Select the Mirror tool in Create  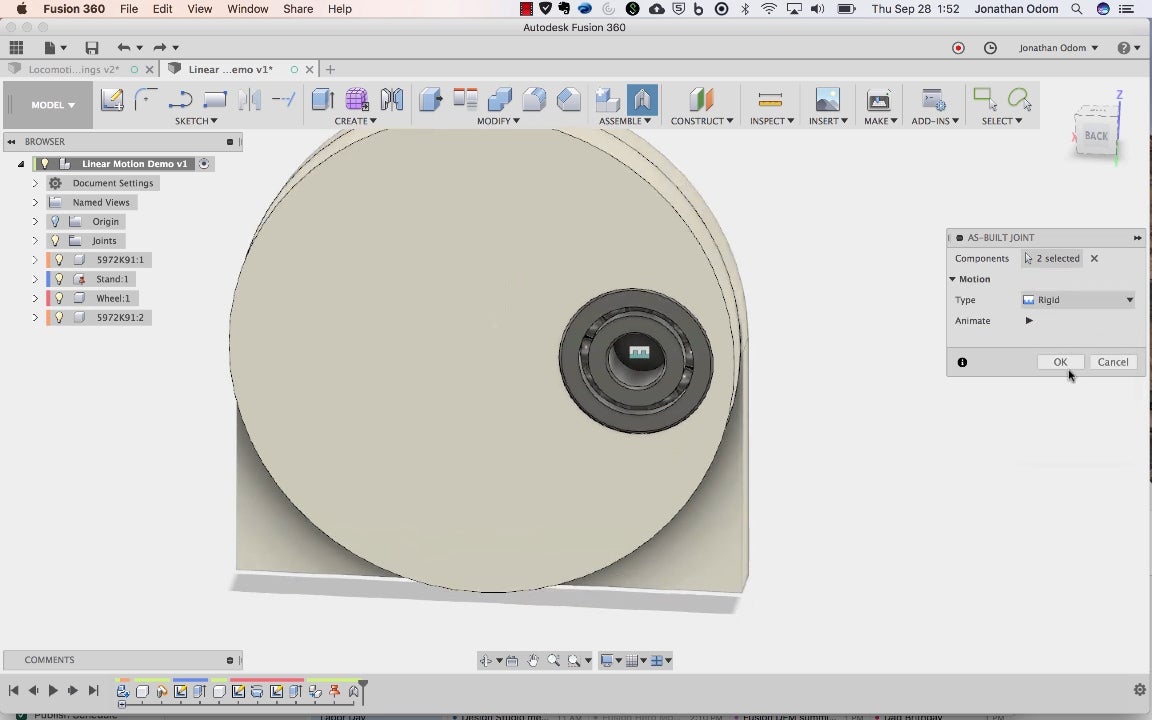(x=392, y=99)
